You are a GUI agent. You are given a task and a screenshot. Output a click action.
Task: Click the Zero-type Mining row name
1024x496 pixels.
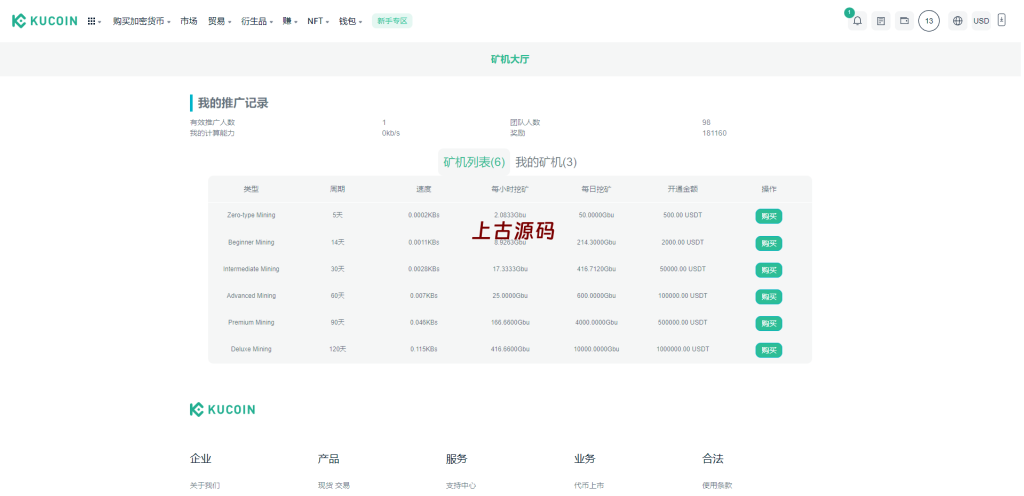click(x=251, y=215)
